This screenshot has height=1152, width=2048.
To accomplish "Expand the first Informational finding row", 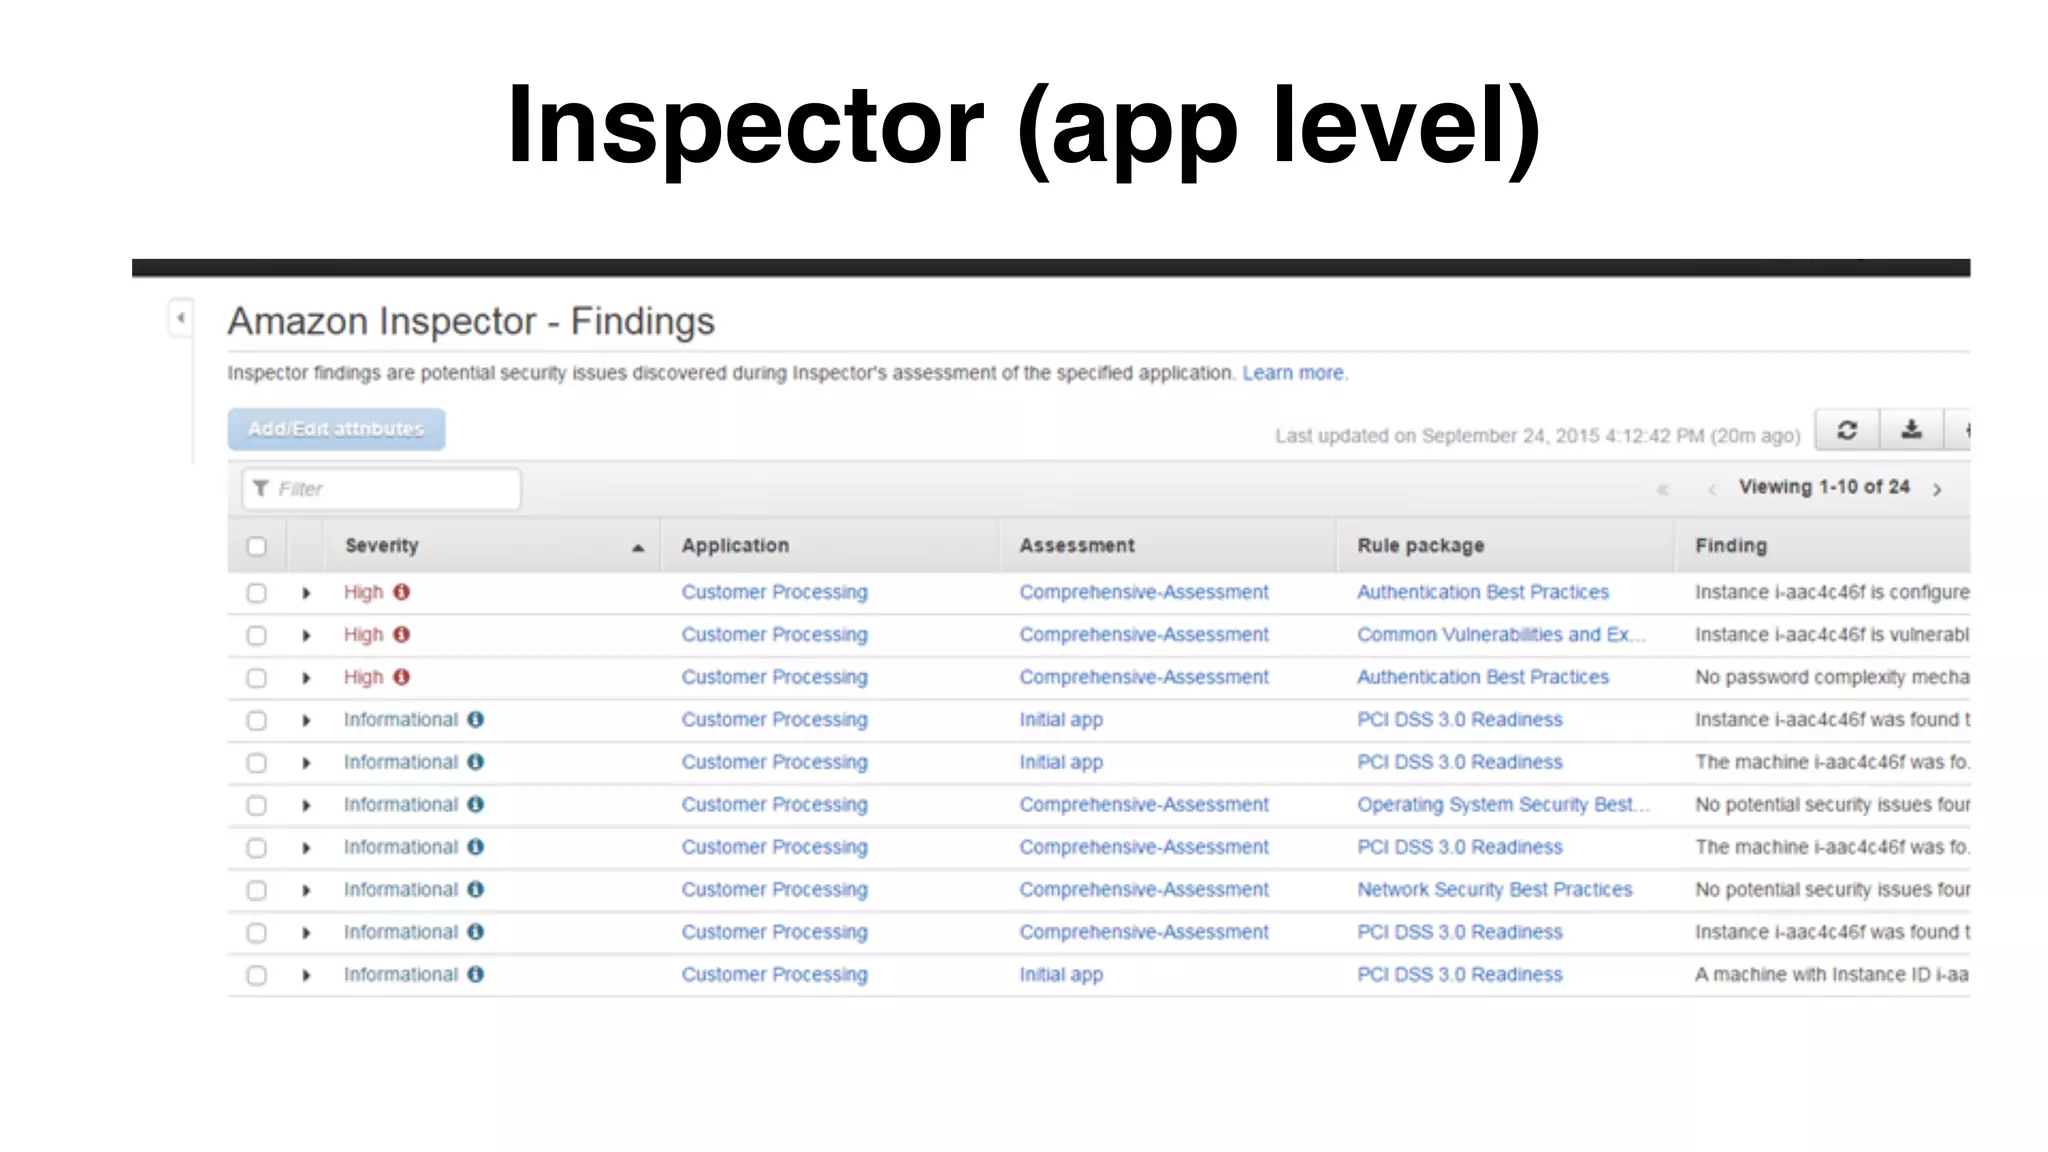I will pyautogui.click(x=306, y=720).
